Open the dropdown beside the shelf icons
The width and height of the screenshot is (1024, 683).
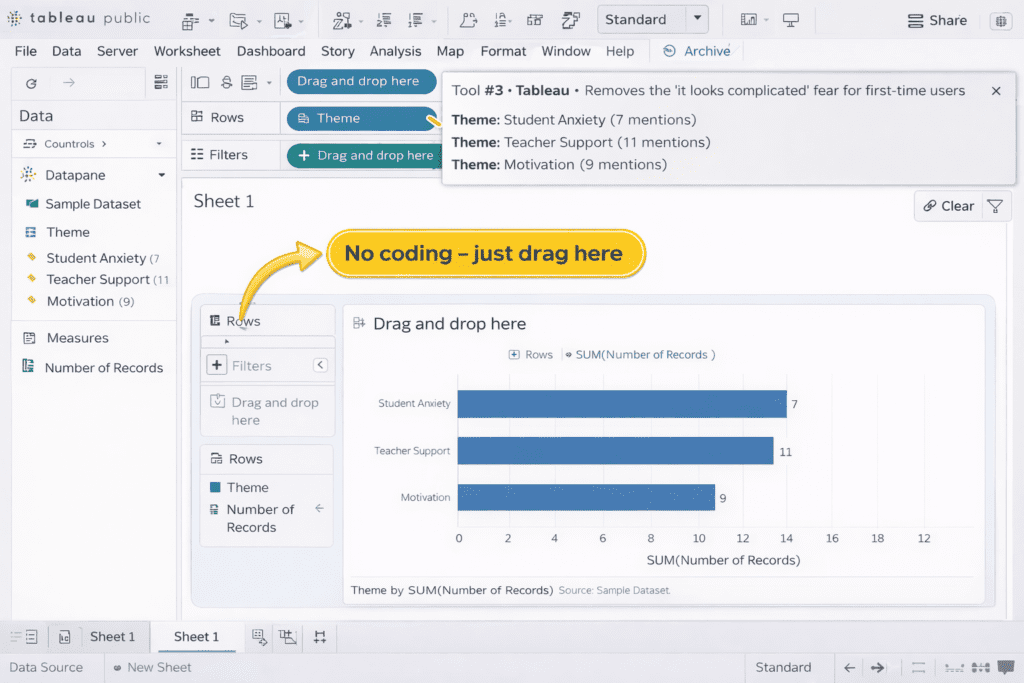click(269, 83)
